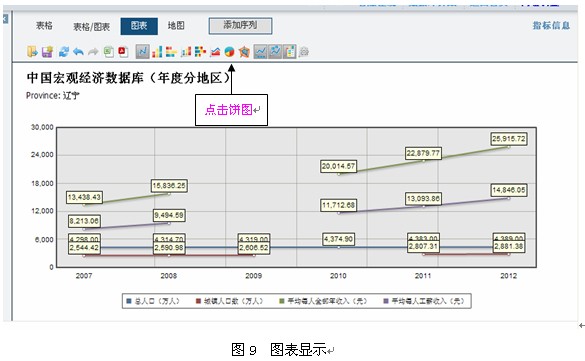Click the save disk icon

(x=47, y=51)
